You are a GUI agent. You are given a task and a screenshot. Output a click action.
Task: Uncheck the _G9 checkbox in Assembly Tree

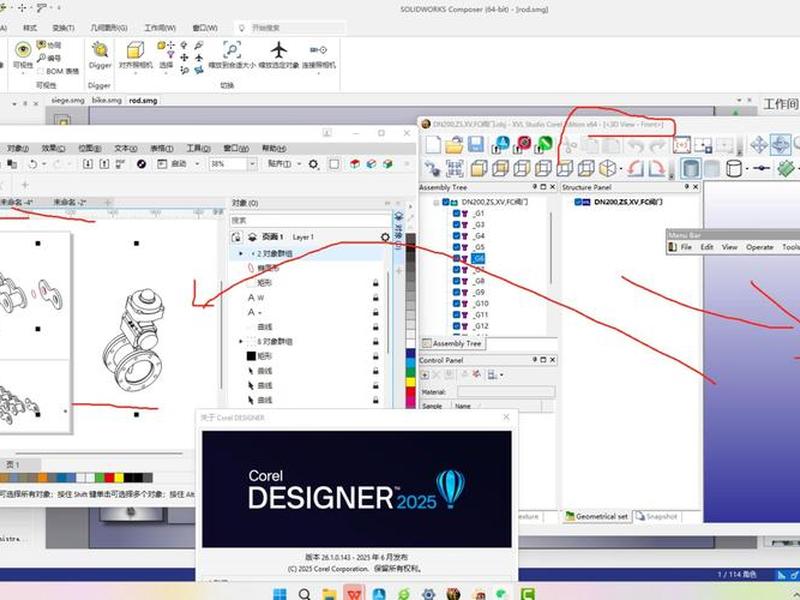point(457,292)
